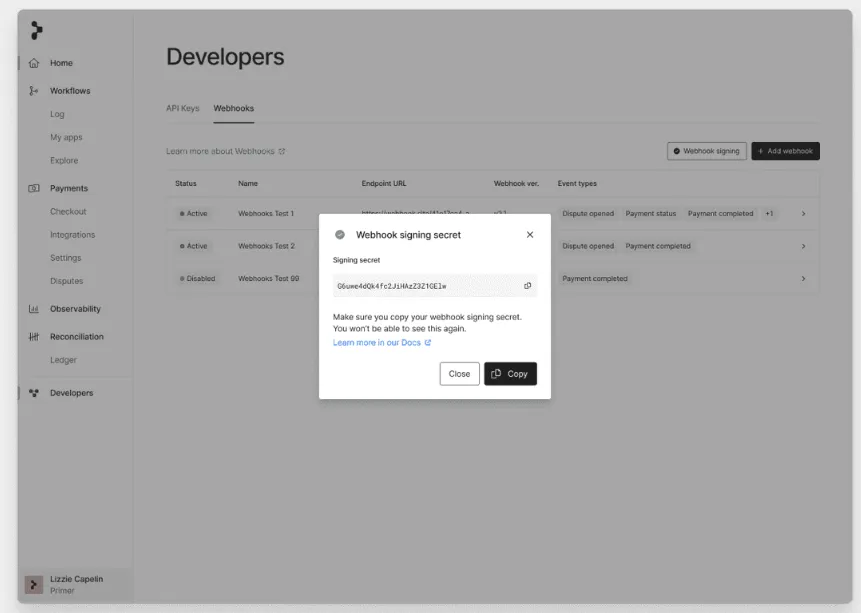The width and height of the screenshot is (861, 613).
Task: Click the Webhooks Test 99 name
Action: [x=269, y=278]
